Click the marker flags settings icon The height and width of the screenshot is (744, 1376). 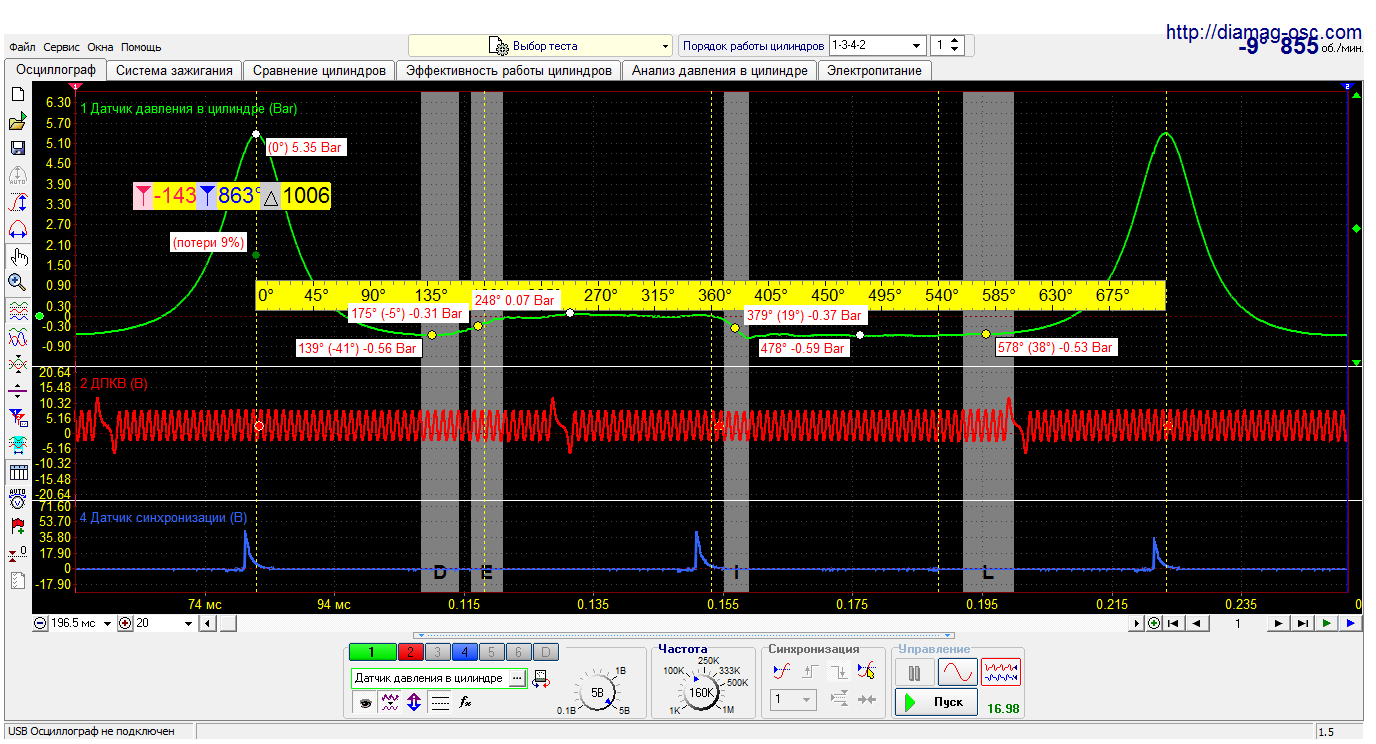tap(17, 416)
